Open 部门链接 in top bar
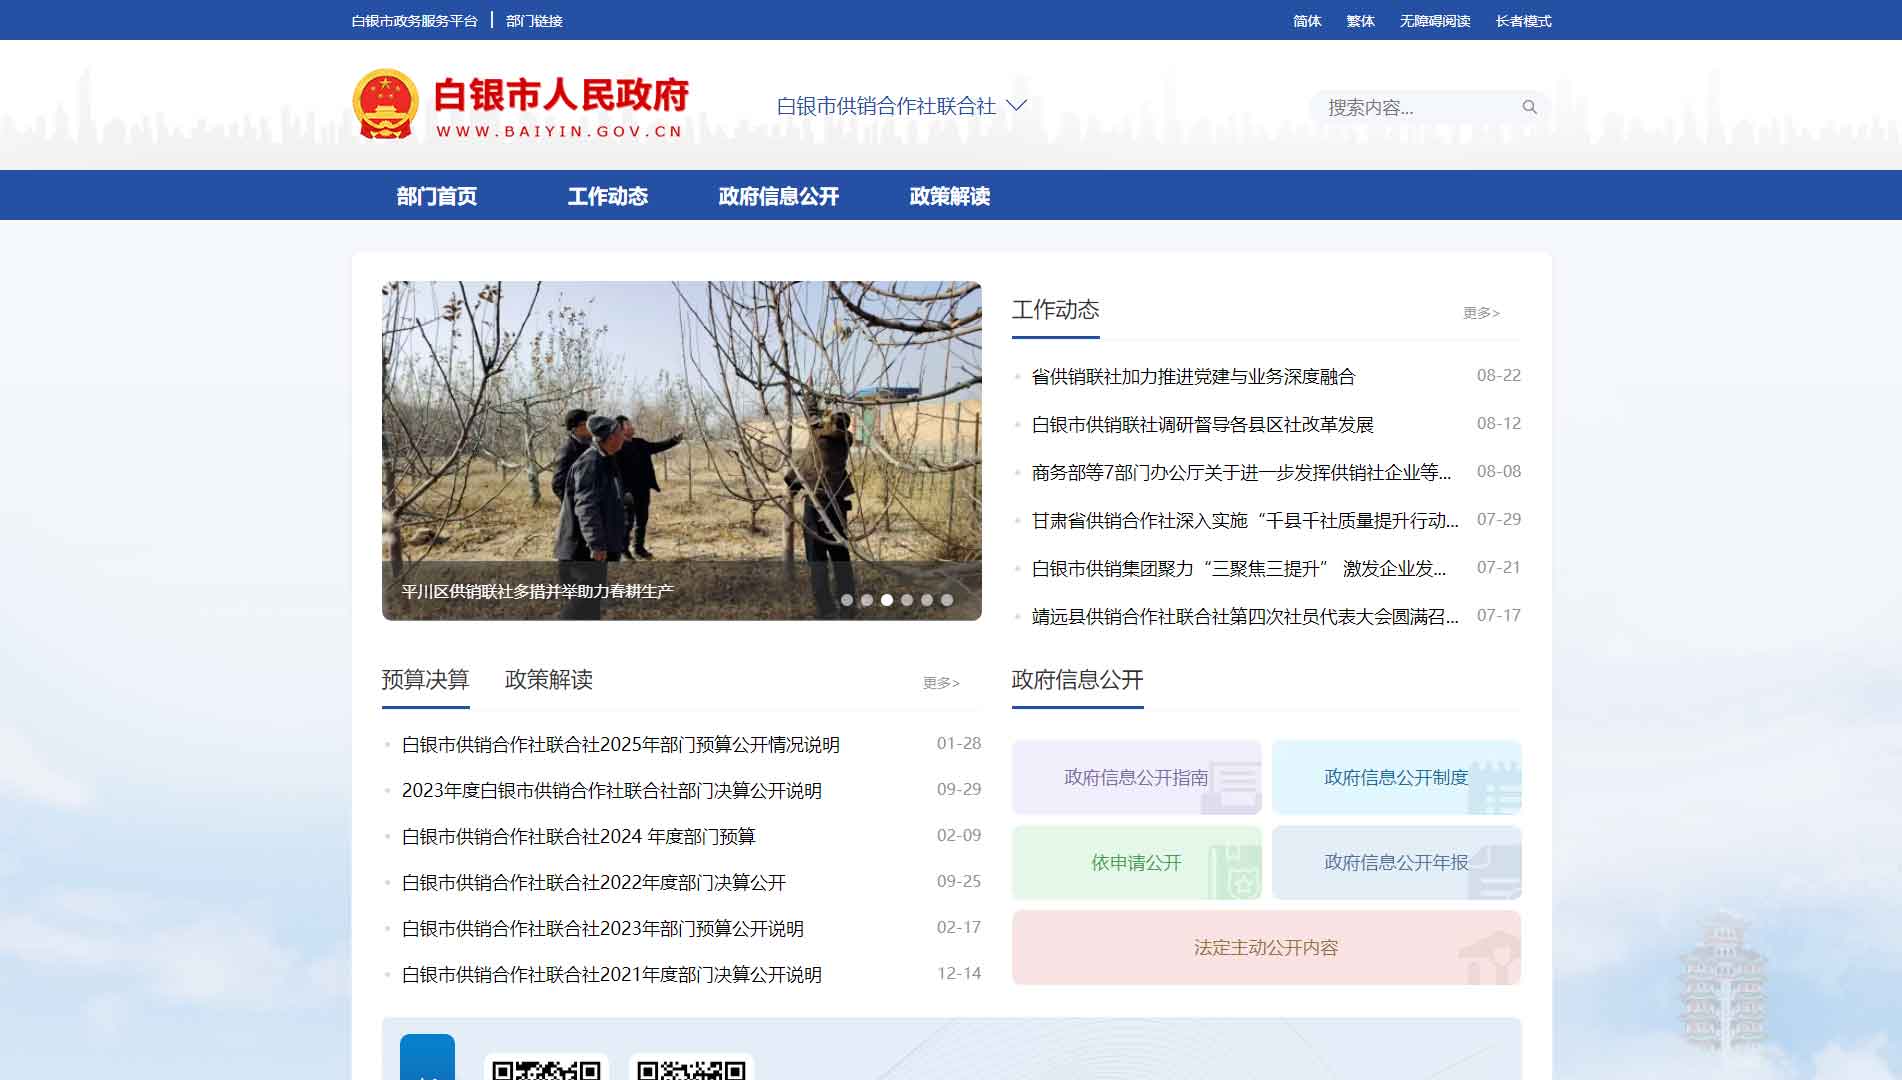Screen dimensions: 1902x1080 coord(534,21)
